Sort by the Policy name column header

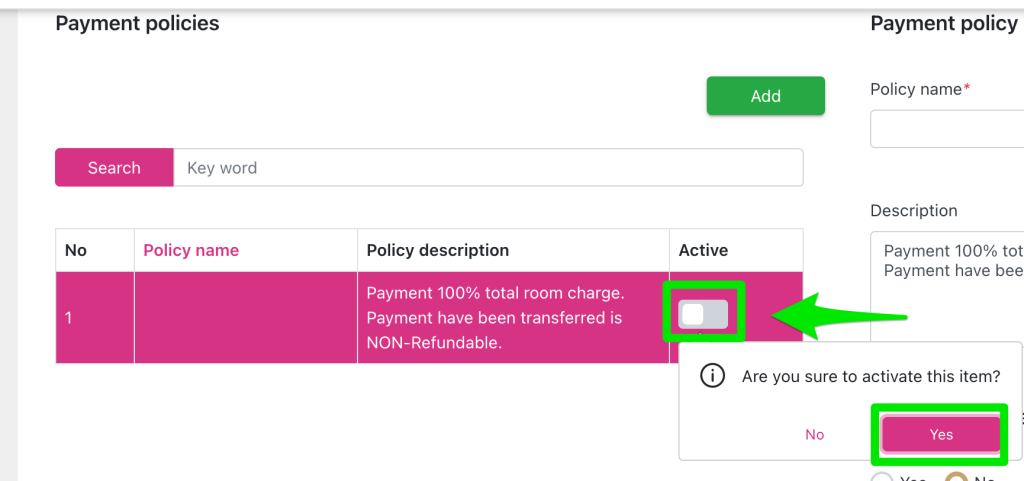click(191, 250)
